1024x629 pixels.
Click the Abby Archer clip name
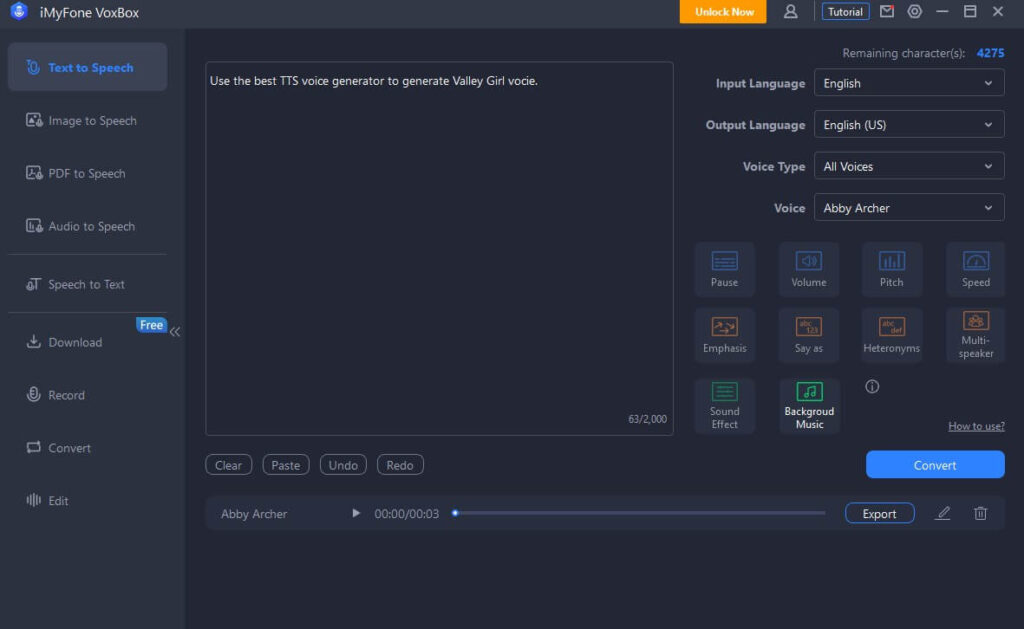(x=253, y=514)
